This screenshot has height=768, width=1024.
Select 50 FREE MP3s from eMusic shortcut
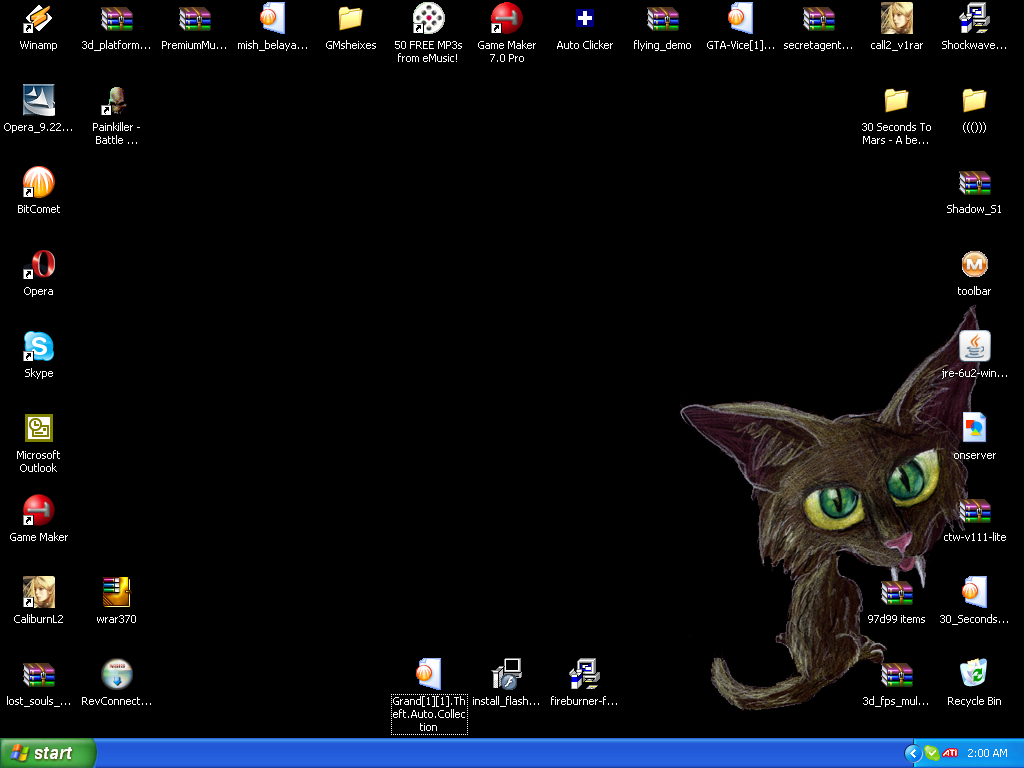click(428, 19)
